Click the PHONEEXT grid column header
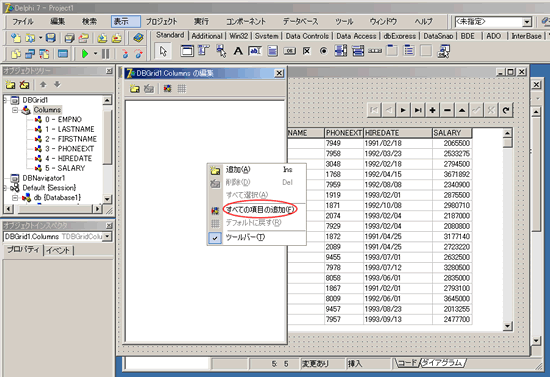Image resolution: width=550 pixels, height=377 pixels. 344,133
